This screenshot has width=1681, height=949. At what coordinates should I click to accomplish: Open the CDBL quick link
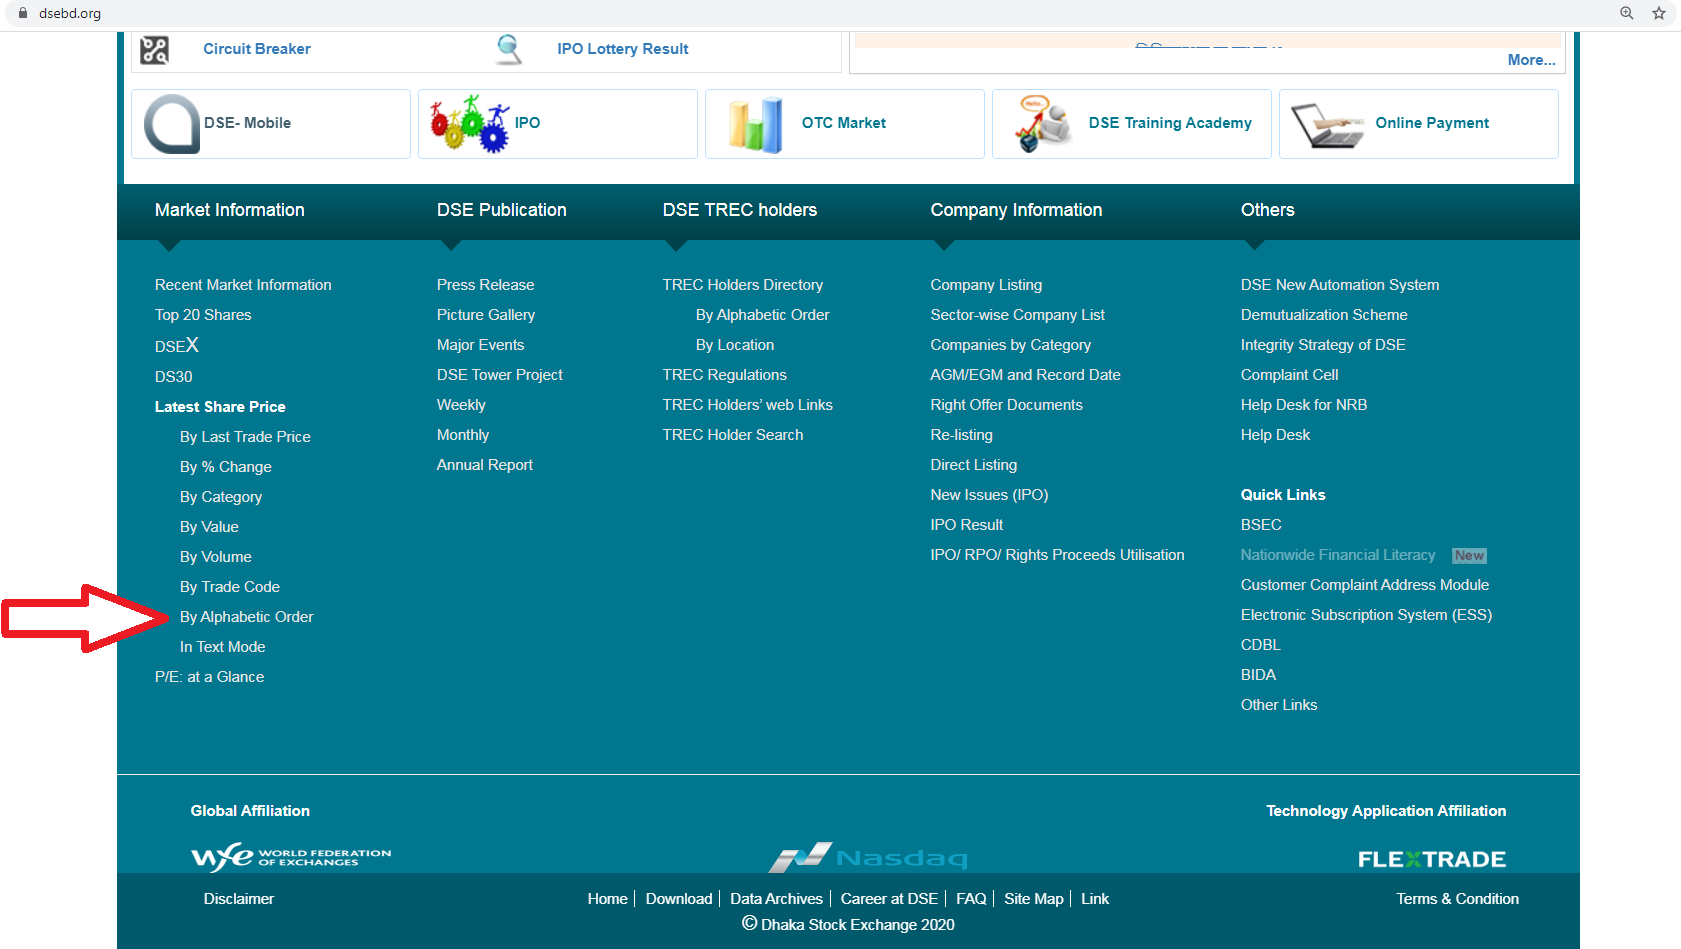point(1261,645)
